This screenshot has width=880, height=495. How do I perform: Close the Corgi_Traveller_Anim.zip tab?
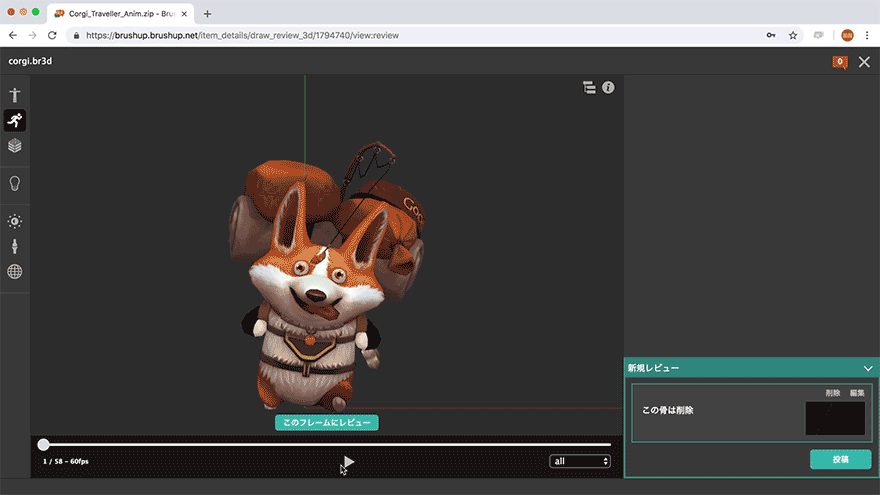click(184, 14)
